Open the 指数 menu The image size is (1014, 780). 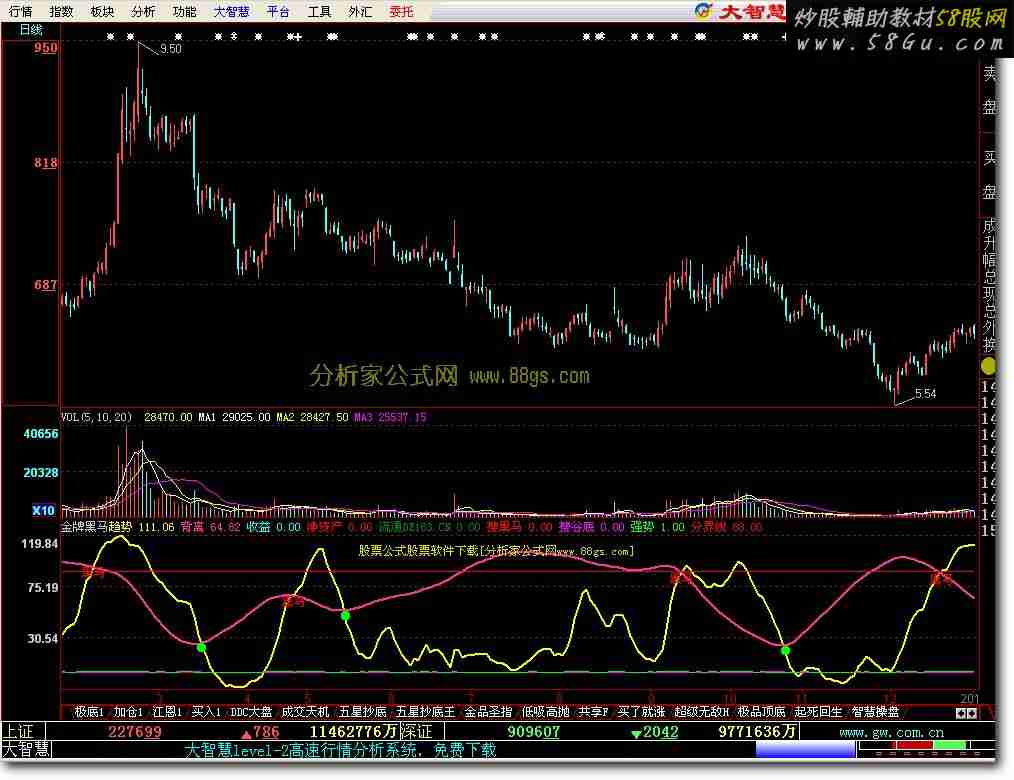61,11
